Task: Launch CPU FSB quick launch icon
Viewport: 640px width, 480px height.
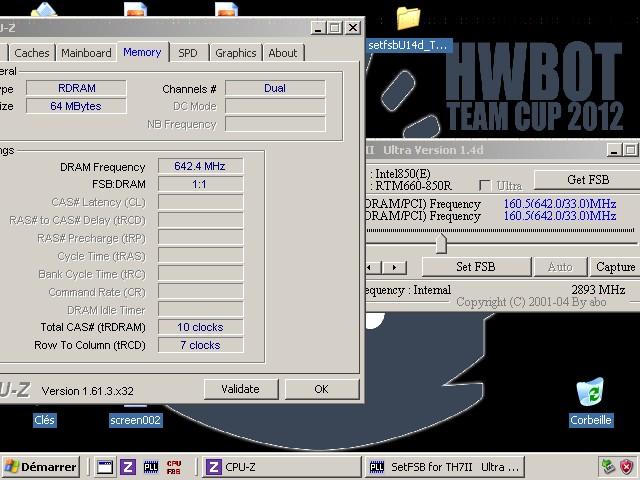Action: (173, 467)
